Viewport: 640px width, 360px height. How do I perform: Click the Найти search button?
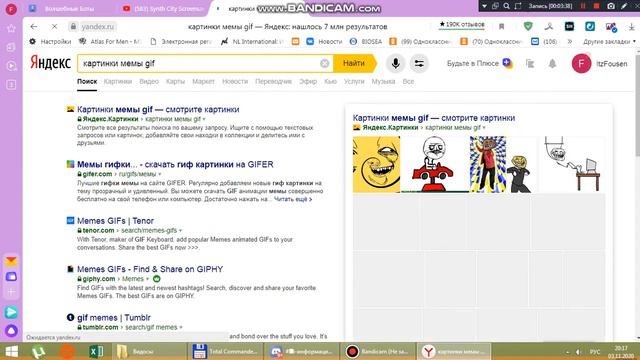(x=353, y=63)
